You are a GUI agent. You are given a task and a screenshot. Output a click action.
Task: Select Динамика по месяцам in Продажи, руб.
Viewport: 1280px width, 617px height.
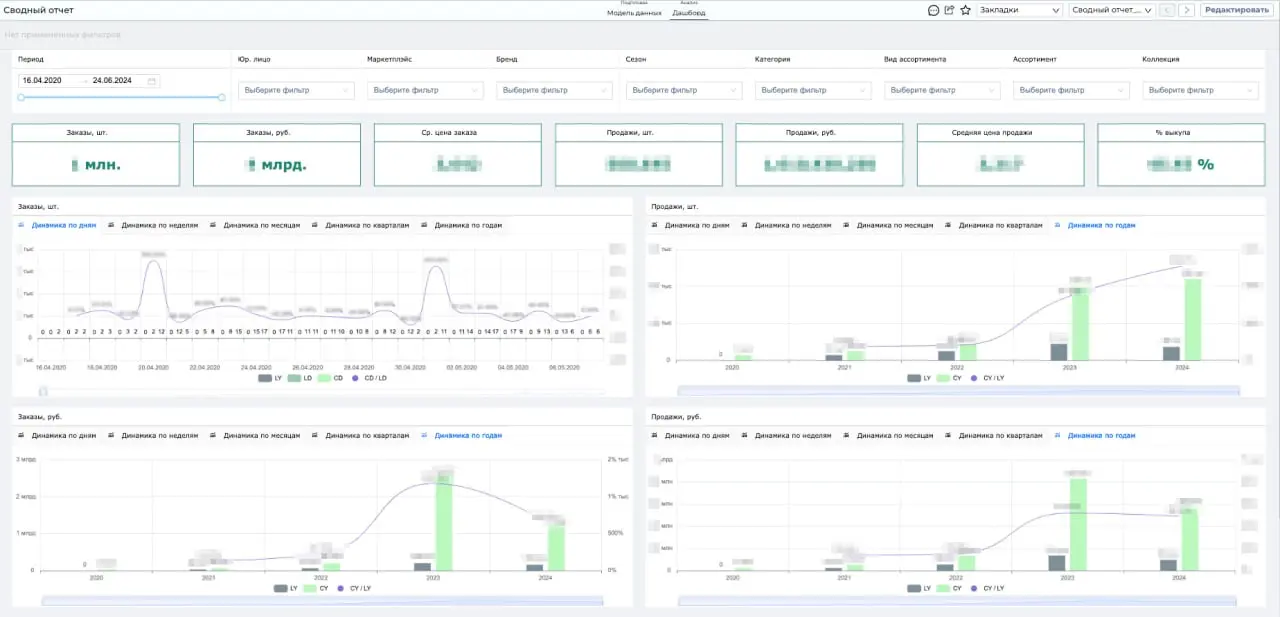pos(887,436)
